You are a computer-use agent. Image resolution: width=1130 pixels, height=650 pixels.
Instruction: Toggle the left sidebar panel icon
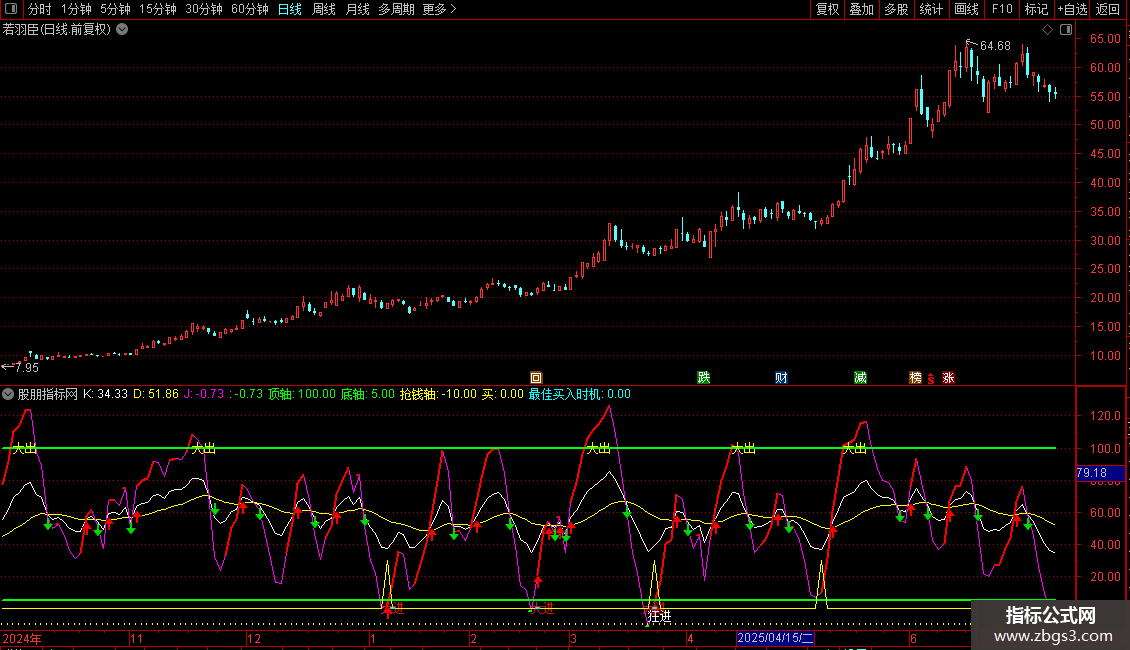(x=11, y=9)
